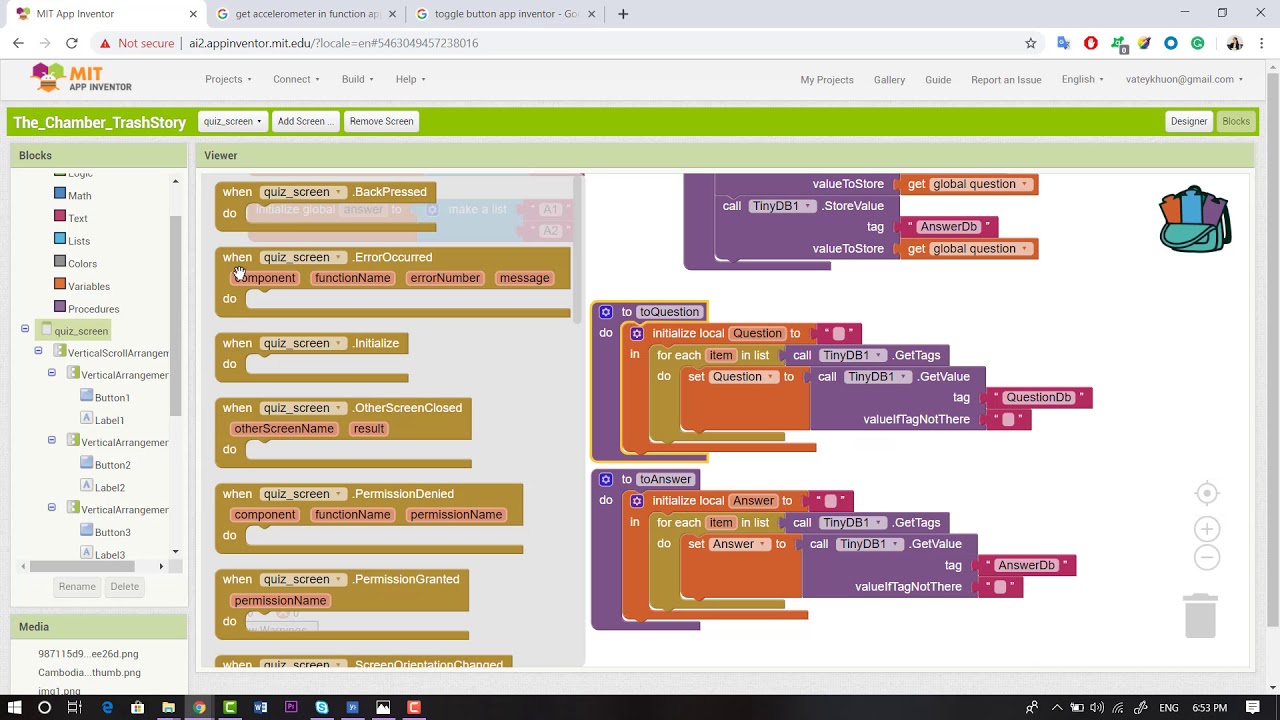
Task: Click the MIT App Inventor logo
Action: coord(81,78)
